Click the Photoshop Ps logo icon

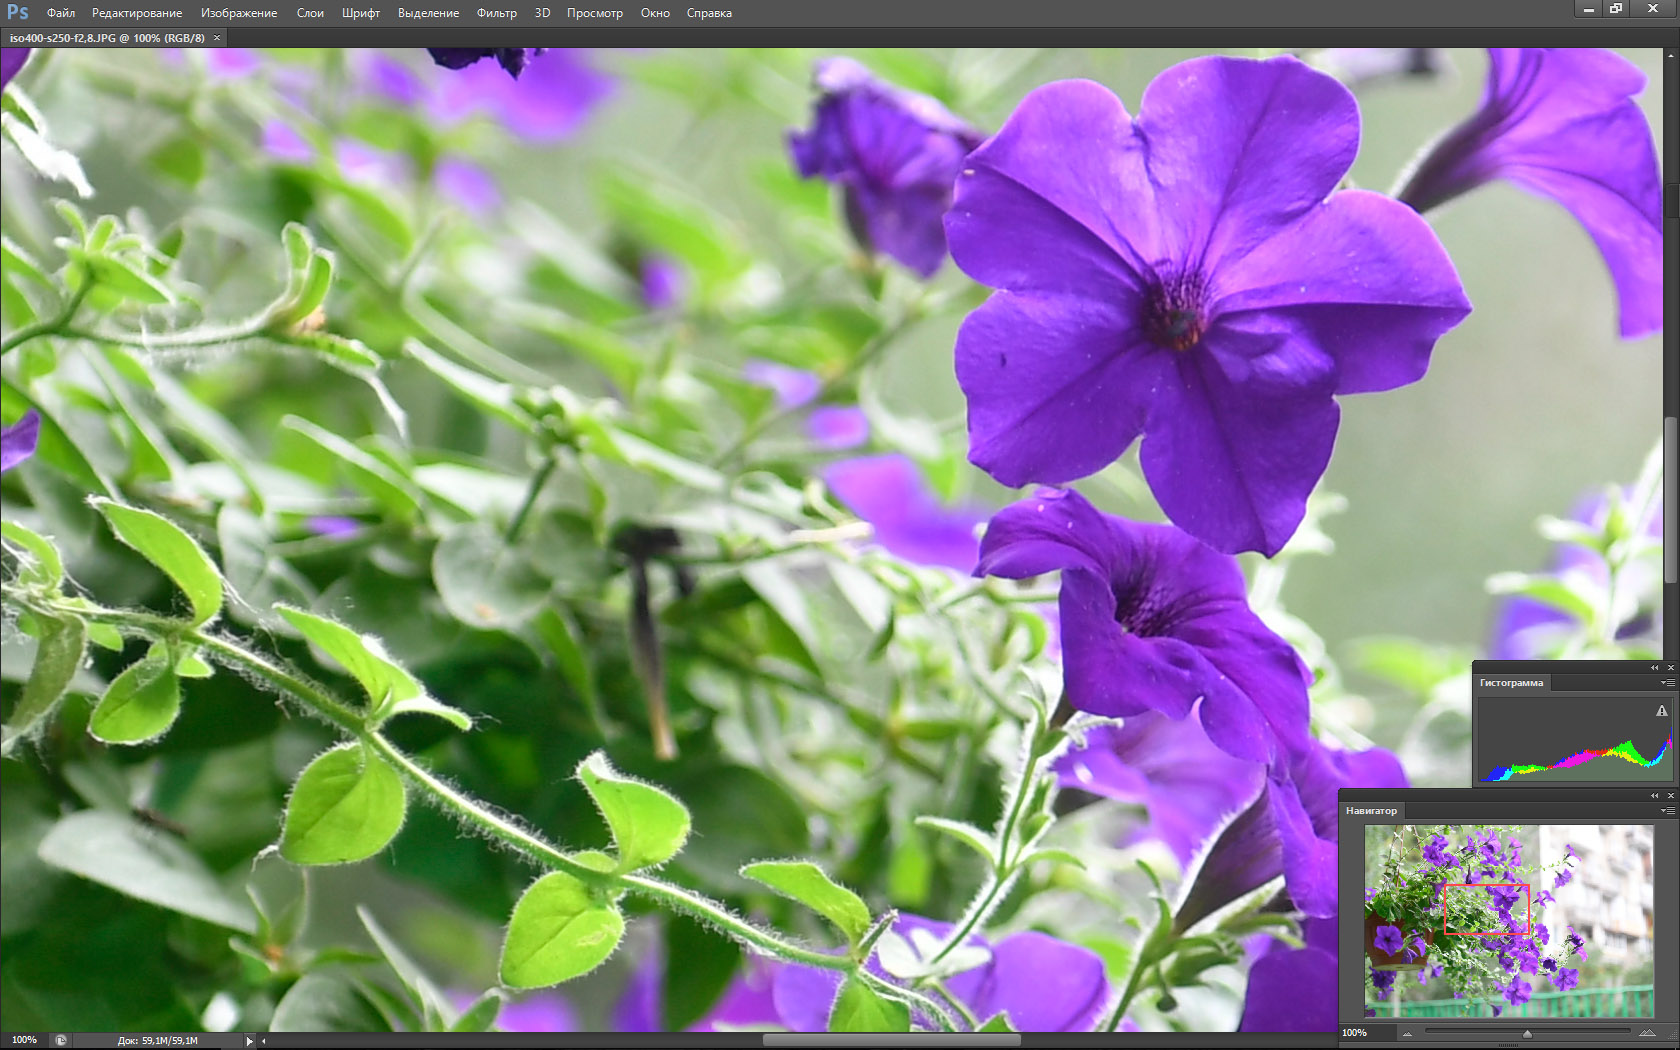tap(18, 12)
